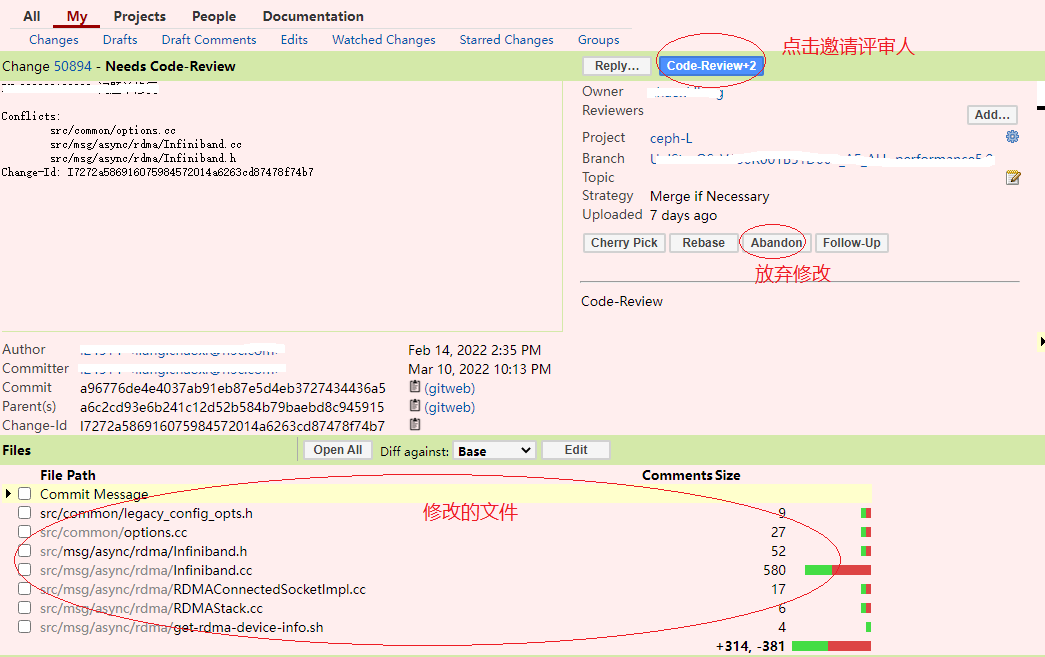Click Add... to invite reviewers
The height and width of the screenshot is (657, 1045).
tap(991, 114)
